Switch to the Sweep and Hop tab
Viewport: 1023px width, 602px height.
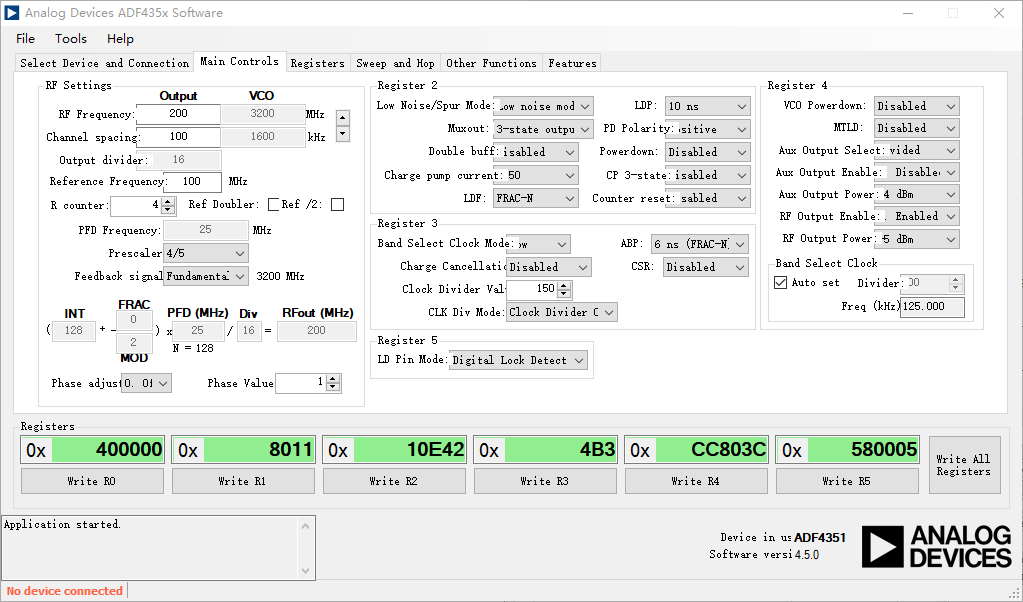[395, 63]
